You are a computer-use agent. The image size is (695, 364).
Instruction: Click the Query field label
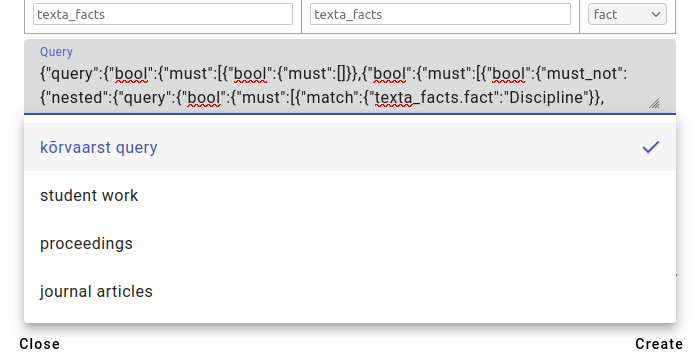click(x=56, y=52)
